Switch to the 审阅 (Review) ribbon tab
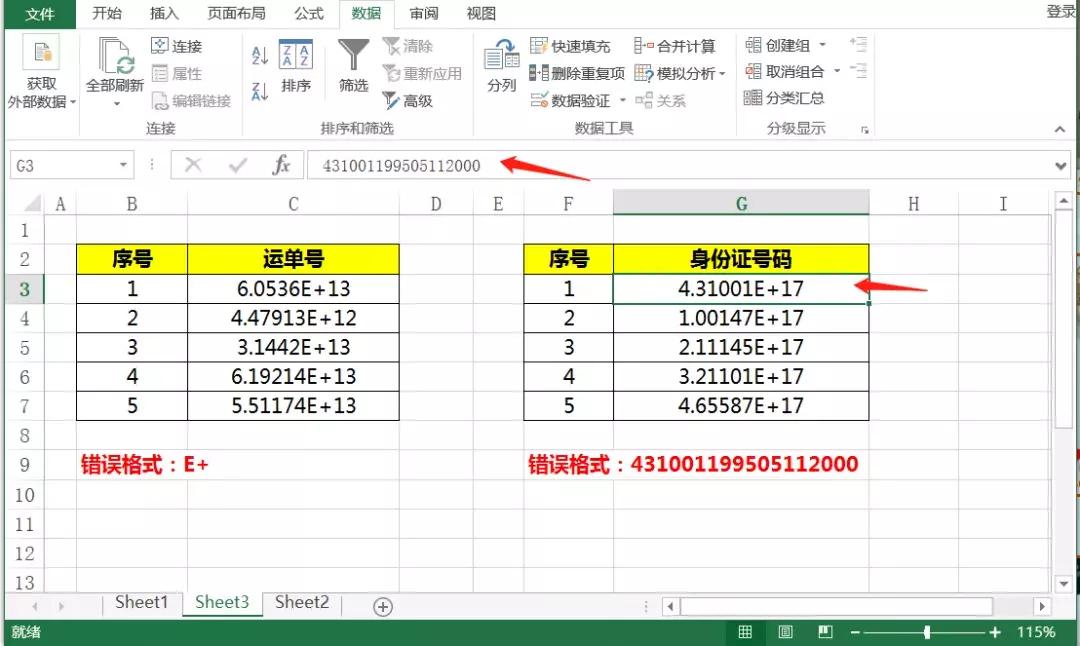This screenshot has height=646, width=1080. (x=423, y=13)
